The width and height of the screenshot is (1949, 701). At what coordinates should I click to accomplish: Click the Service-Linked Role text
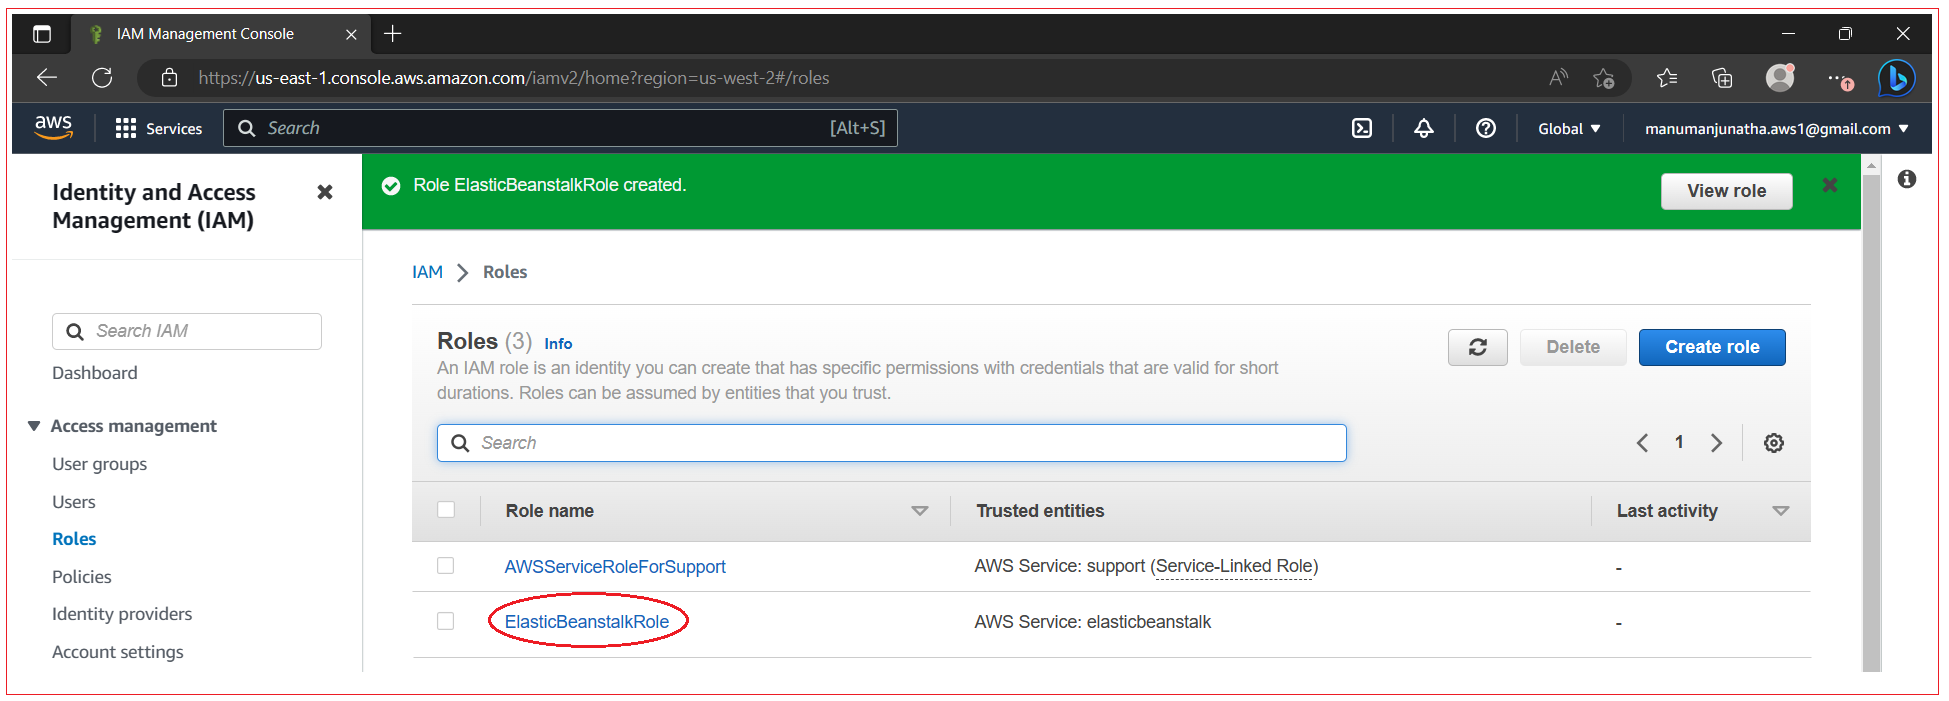coord(1235,566)
